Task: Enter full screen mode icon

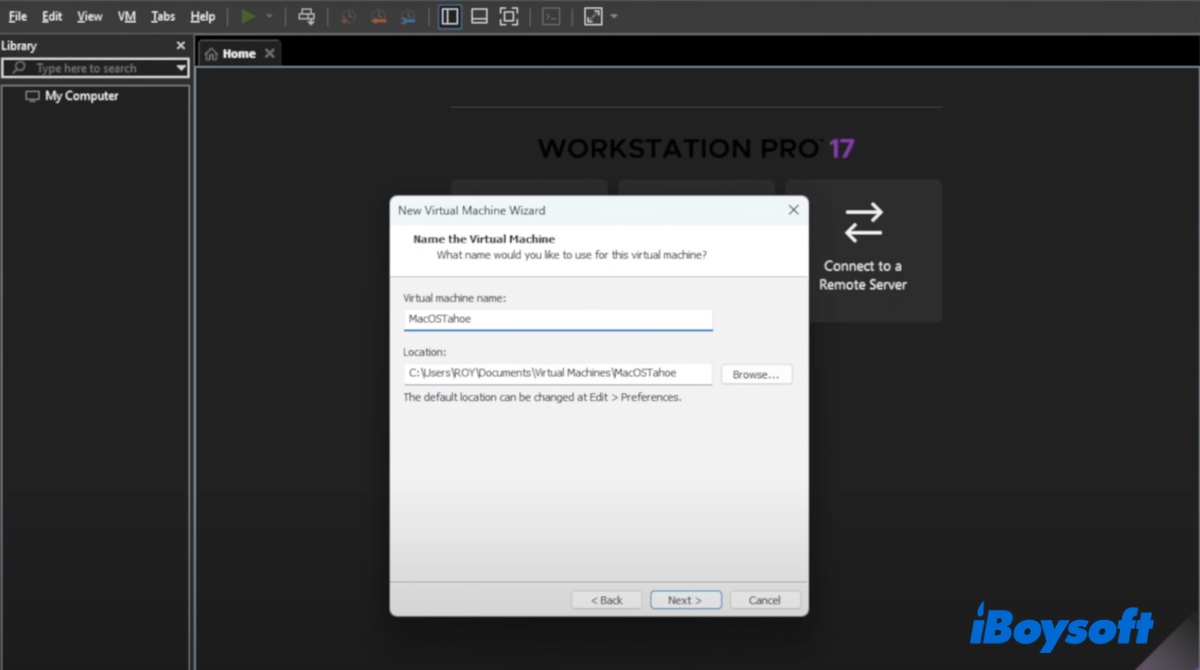Action: click(508, 17)
